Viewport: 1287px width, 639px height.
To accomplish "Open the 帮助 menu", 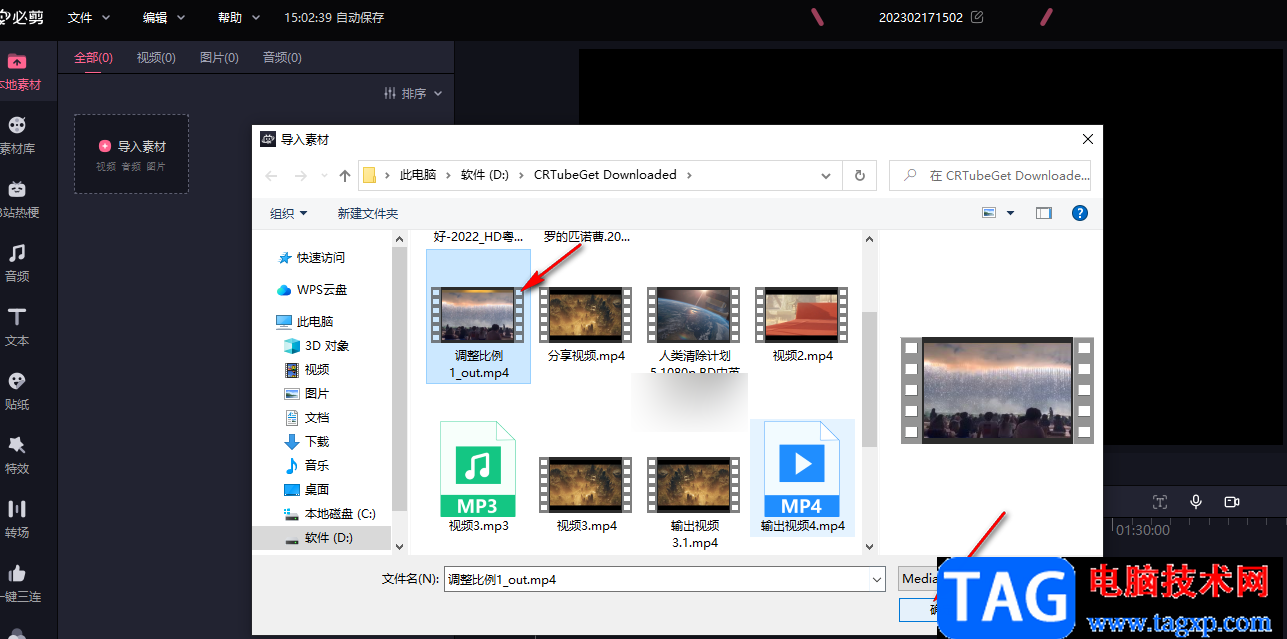I will pos(239,18).
